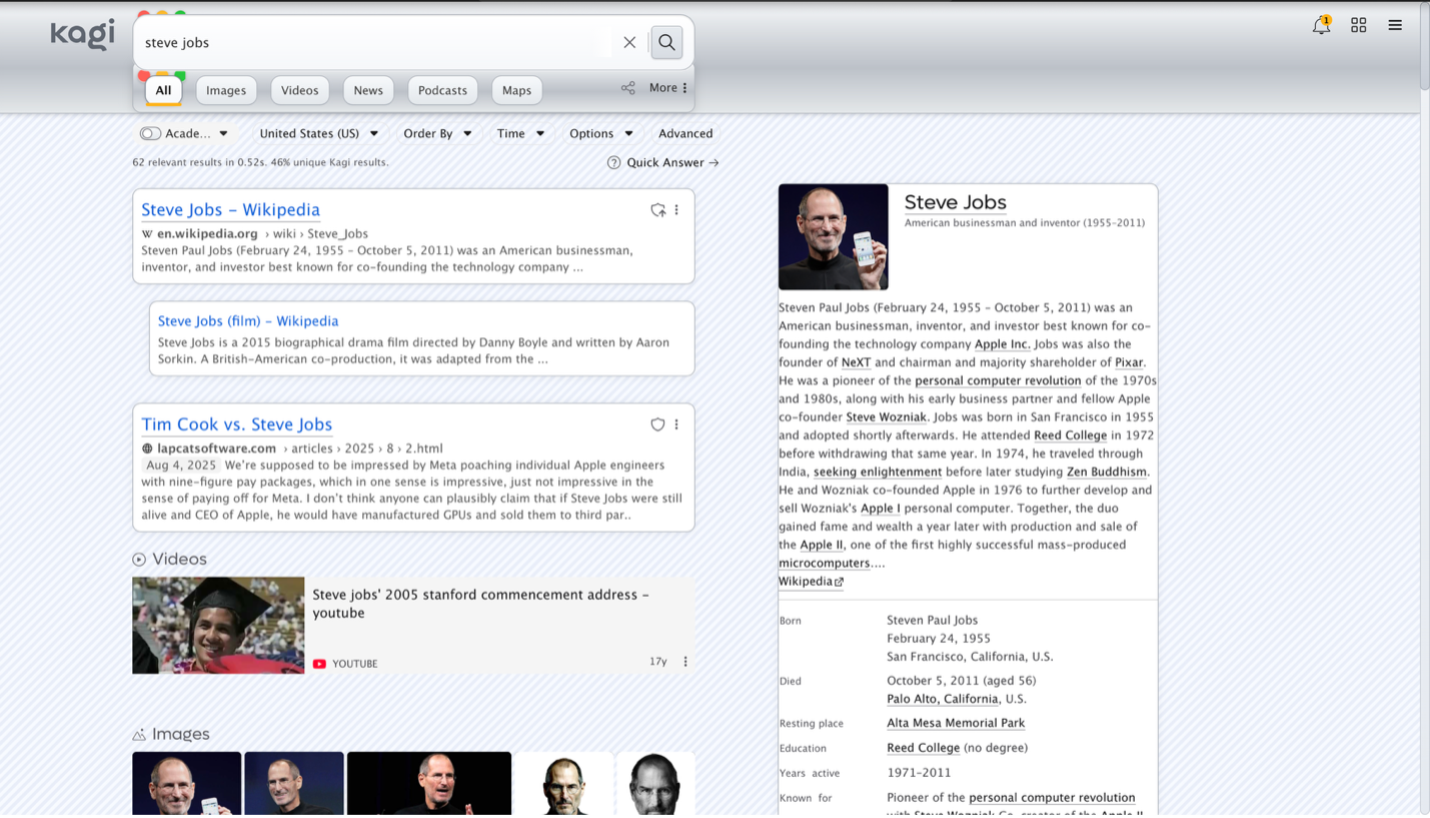Clear the search query with the X icon

pyautogui.click(x=629, y=42)
